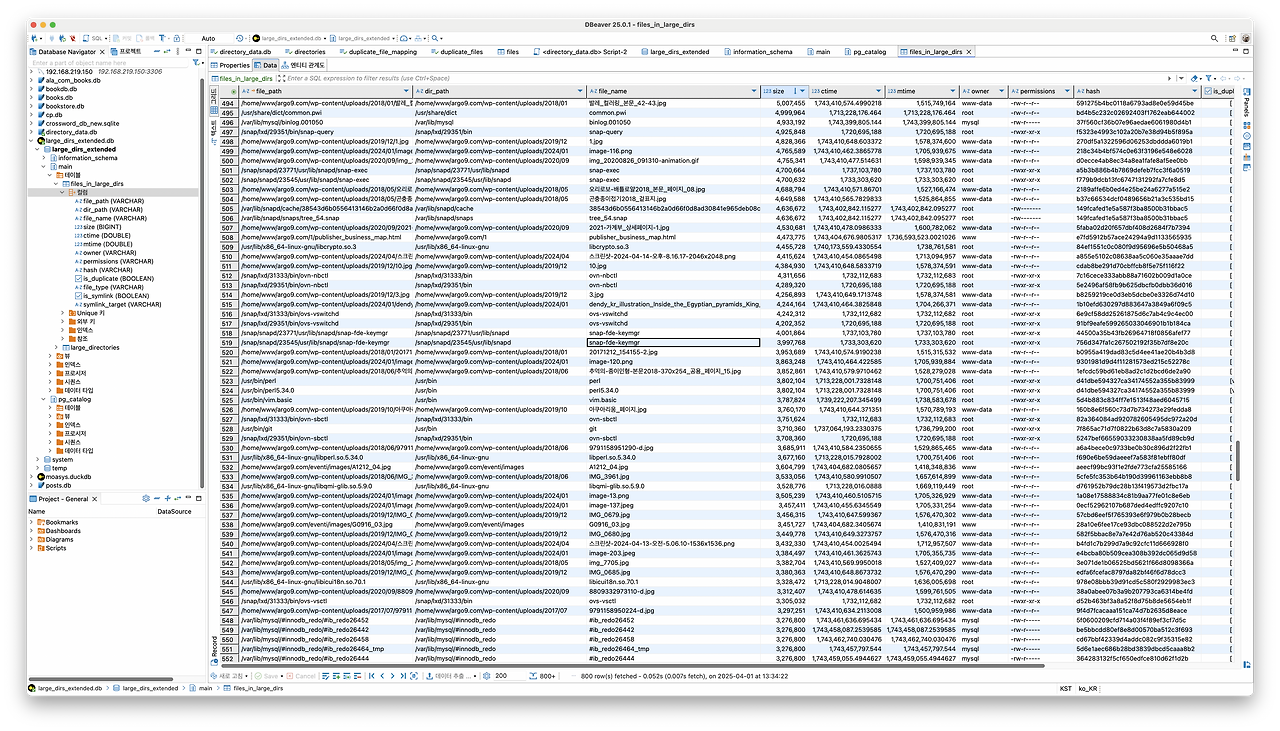1280x731 pixels.
Task: Toggle is_duplicate checkbox in row 552
Action: pos(1232,658)
